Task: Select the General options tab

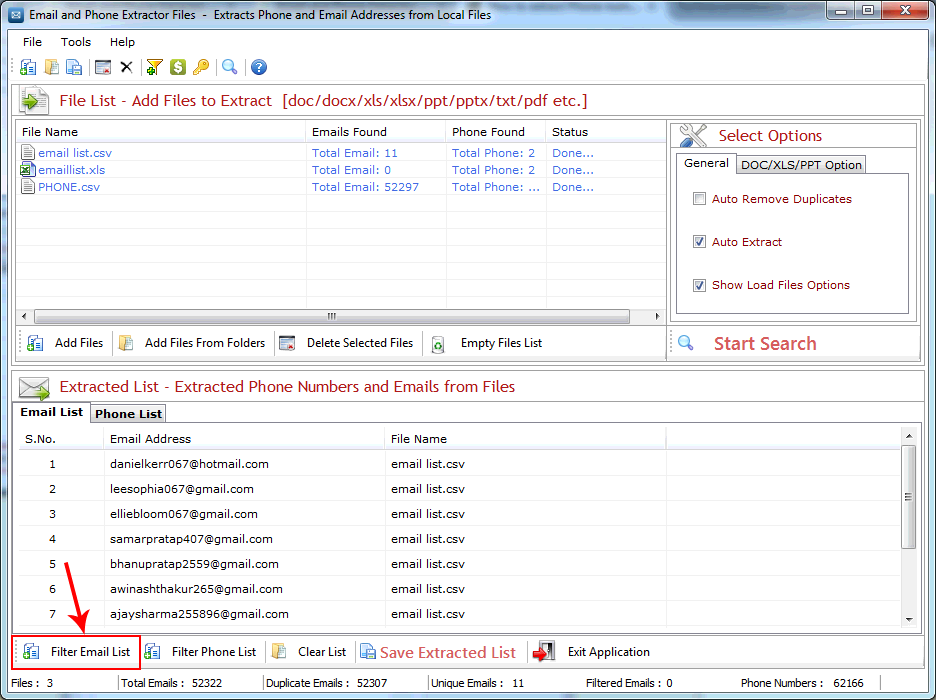Action: coord(706,163)
